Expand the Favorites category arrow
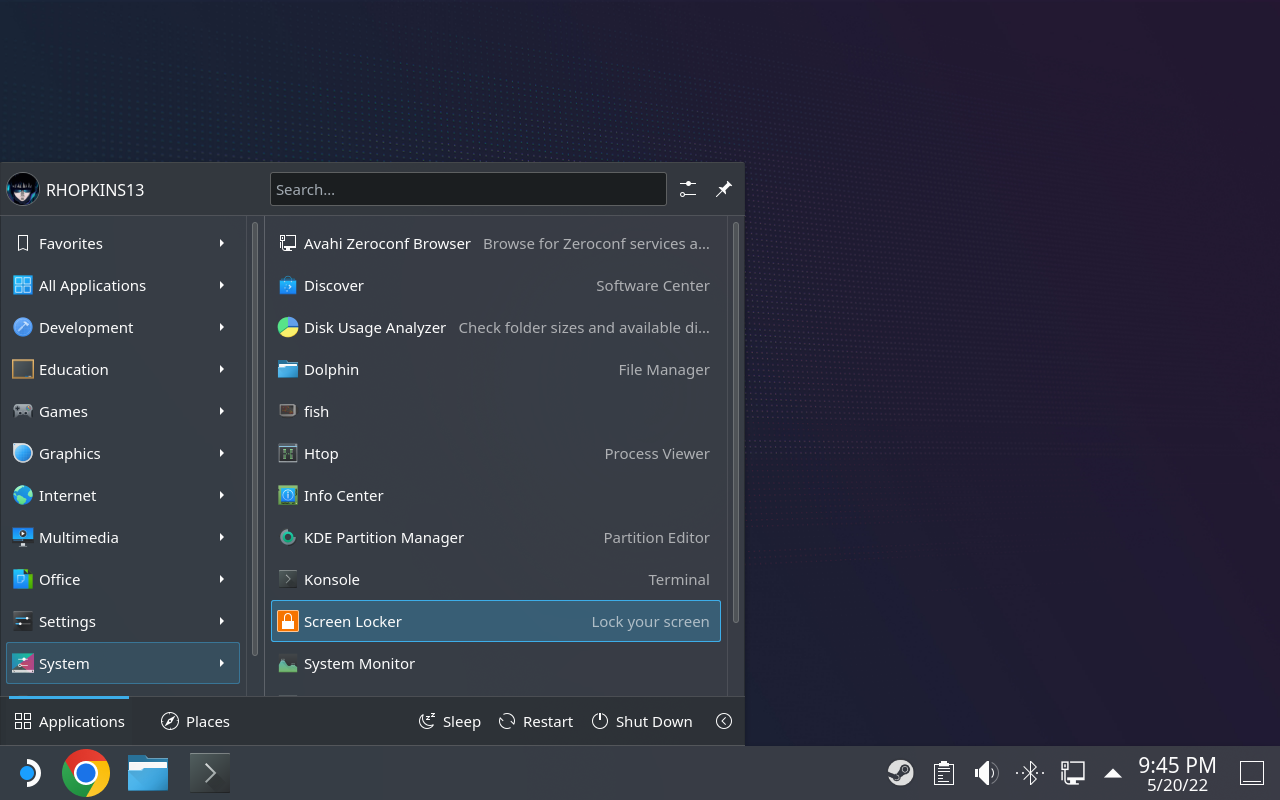 click(222, 243)
